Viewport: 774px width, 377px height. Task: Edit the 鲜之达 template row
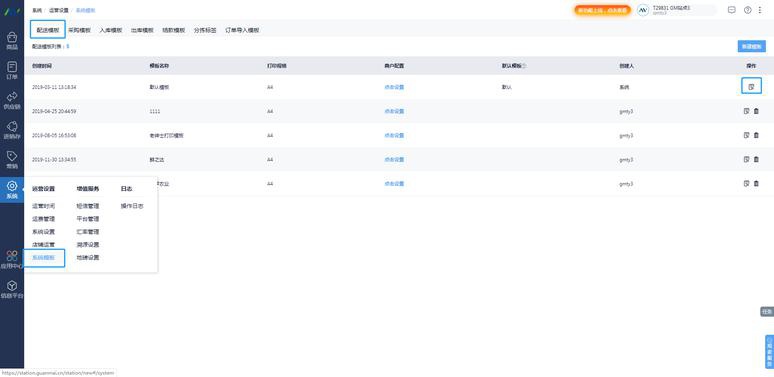(746, 159)
